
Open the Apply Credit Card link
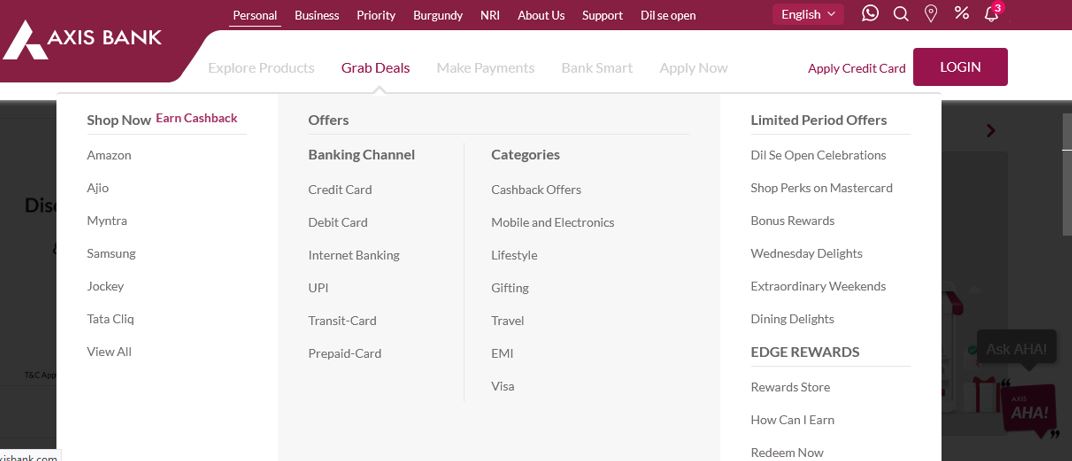857,68
